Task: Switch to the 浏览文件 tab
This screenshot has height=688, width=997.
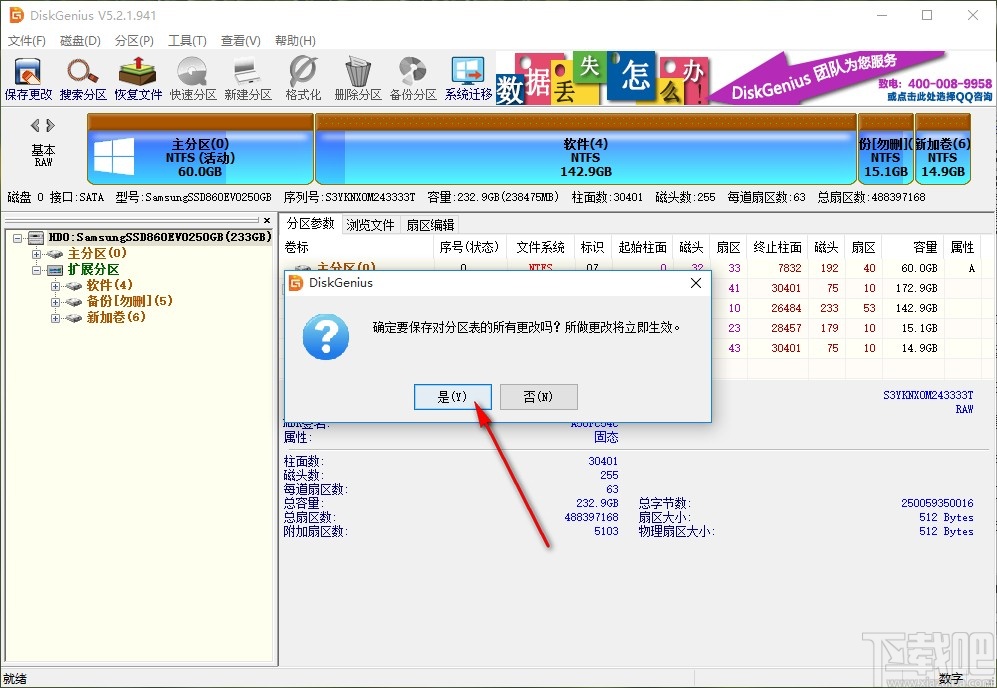Action: (370, 224)
